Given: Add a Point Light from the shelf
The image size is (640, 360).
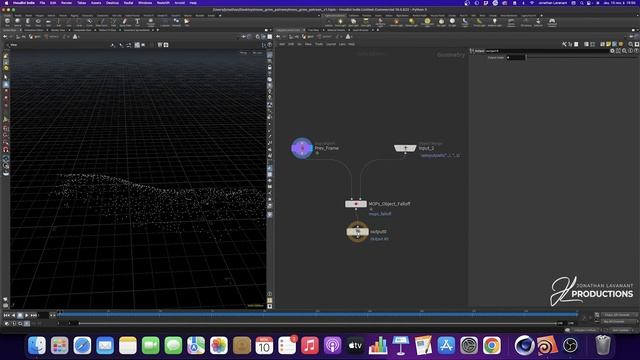Looking at the screenshot, I should pyautogui.click(x=340, y=22).
